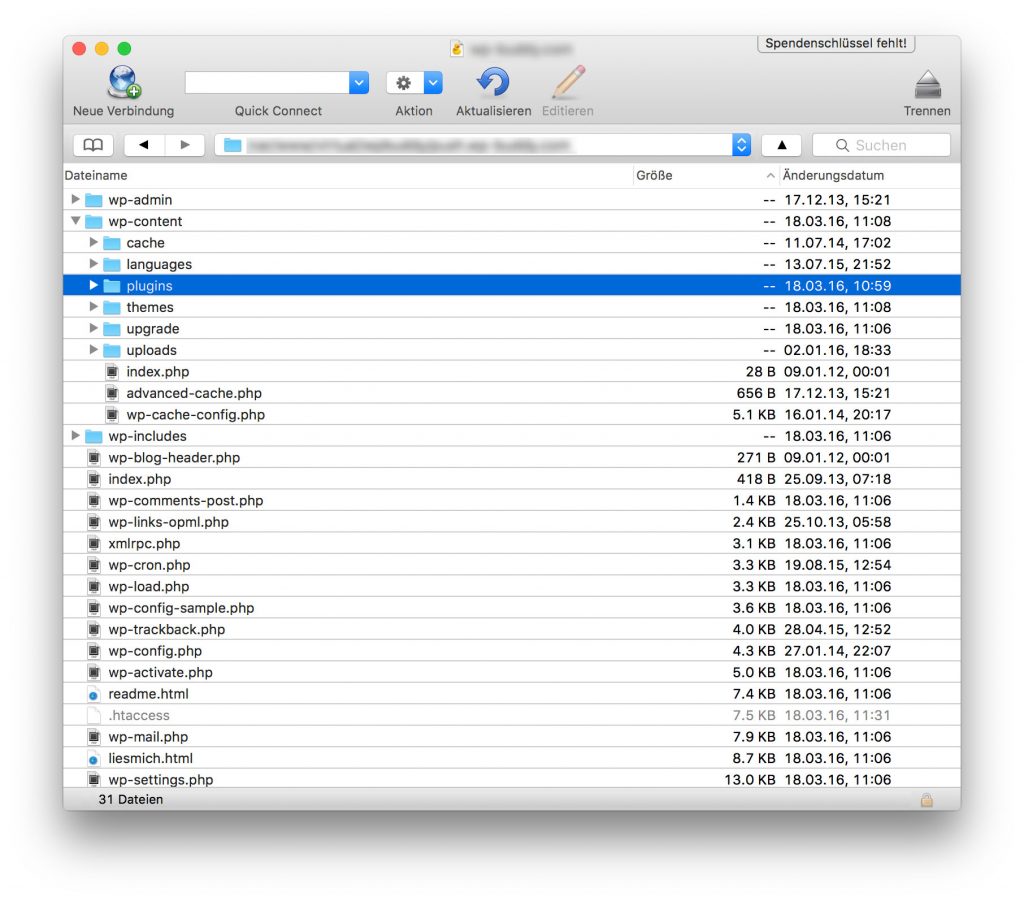Sort by Dateiname column header
This screenshot has width=1024, height=901.
96,176
